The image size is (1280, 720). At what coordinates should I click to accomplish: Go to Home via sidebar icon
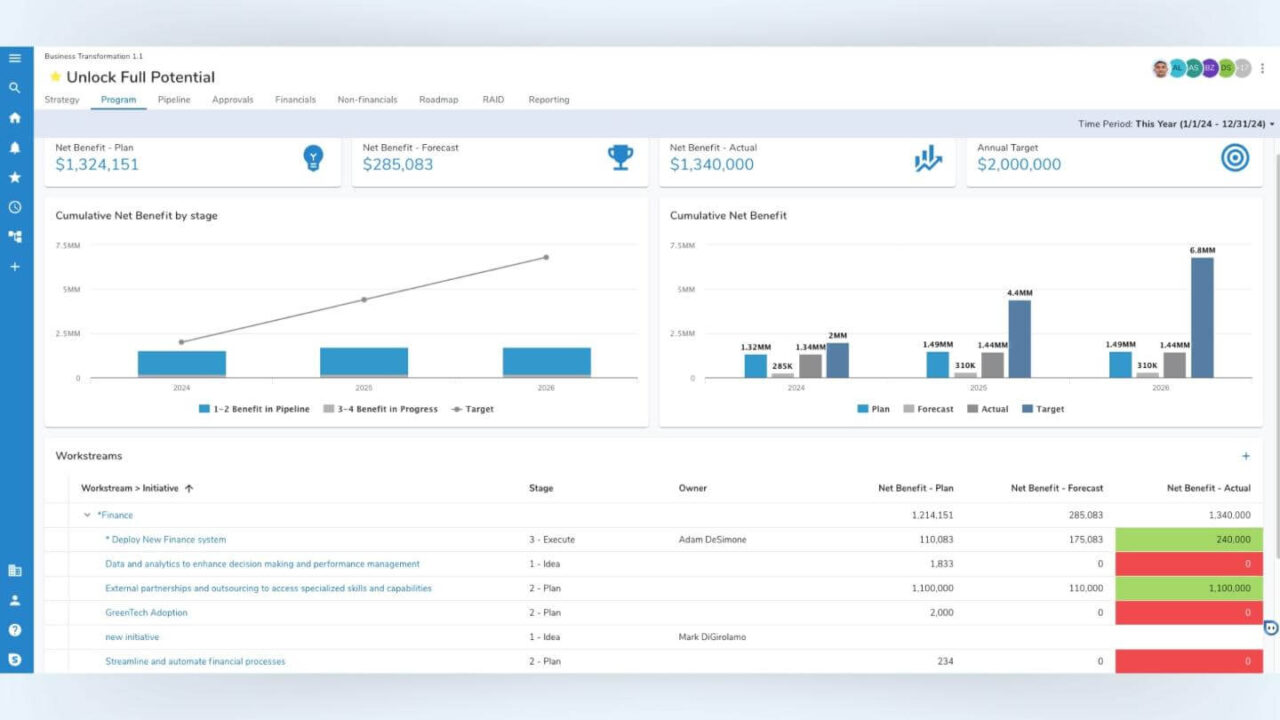[x=15, y=118]
